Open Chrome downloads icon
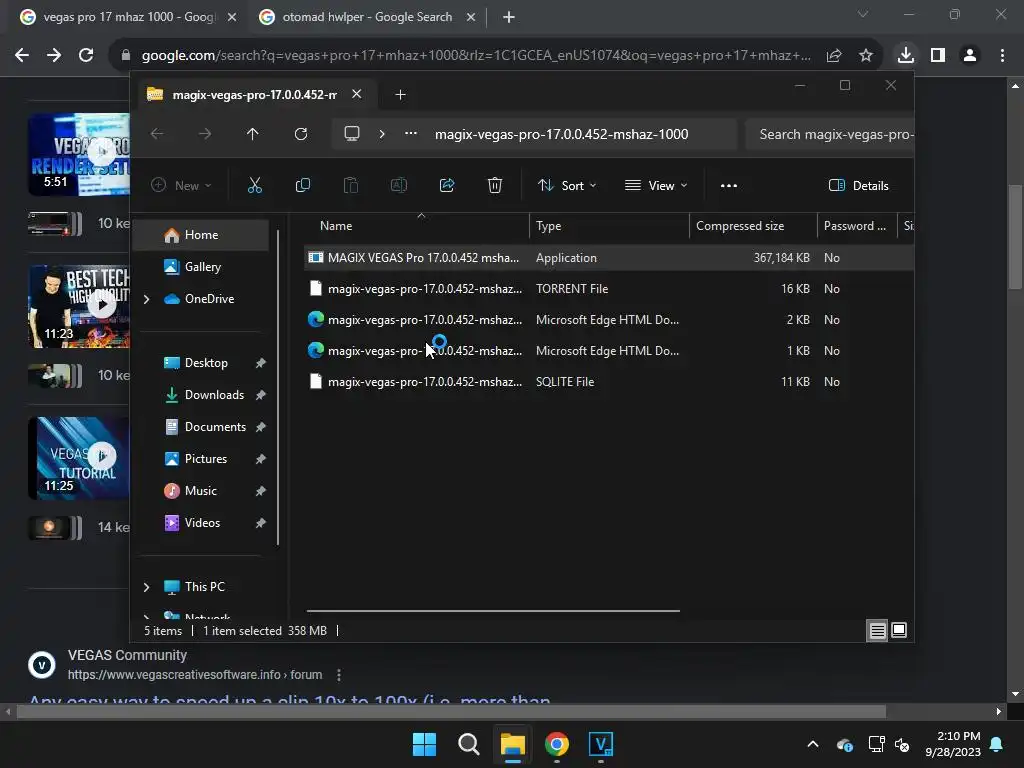The height and width of the screenshot is (768, 1024). click(x=906, y=56)
